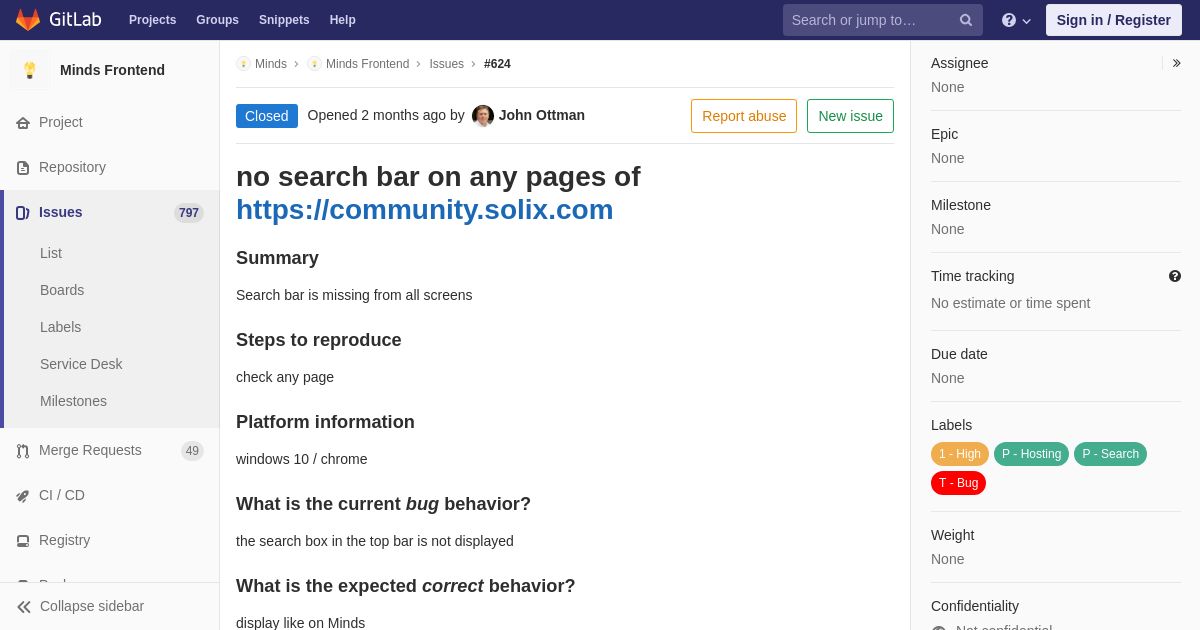The height and width of the screenshot is (630, 1200).
Task: Click the CI / CD rocket icon
Action: coord(23,496)
